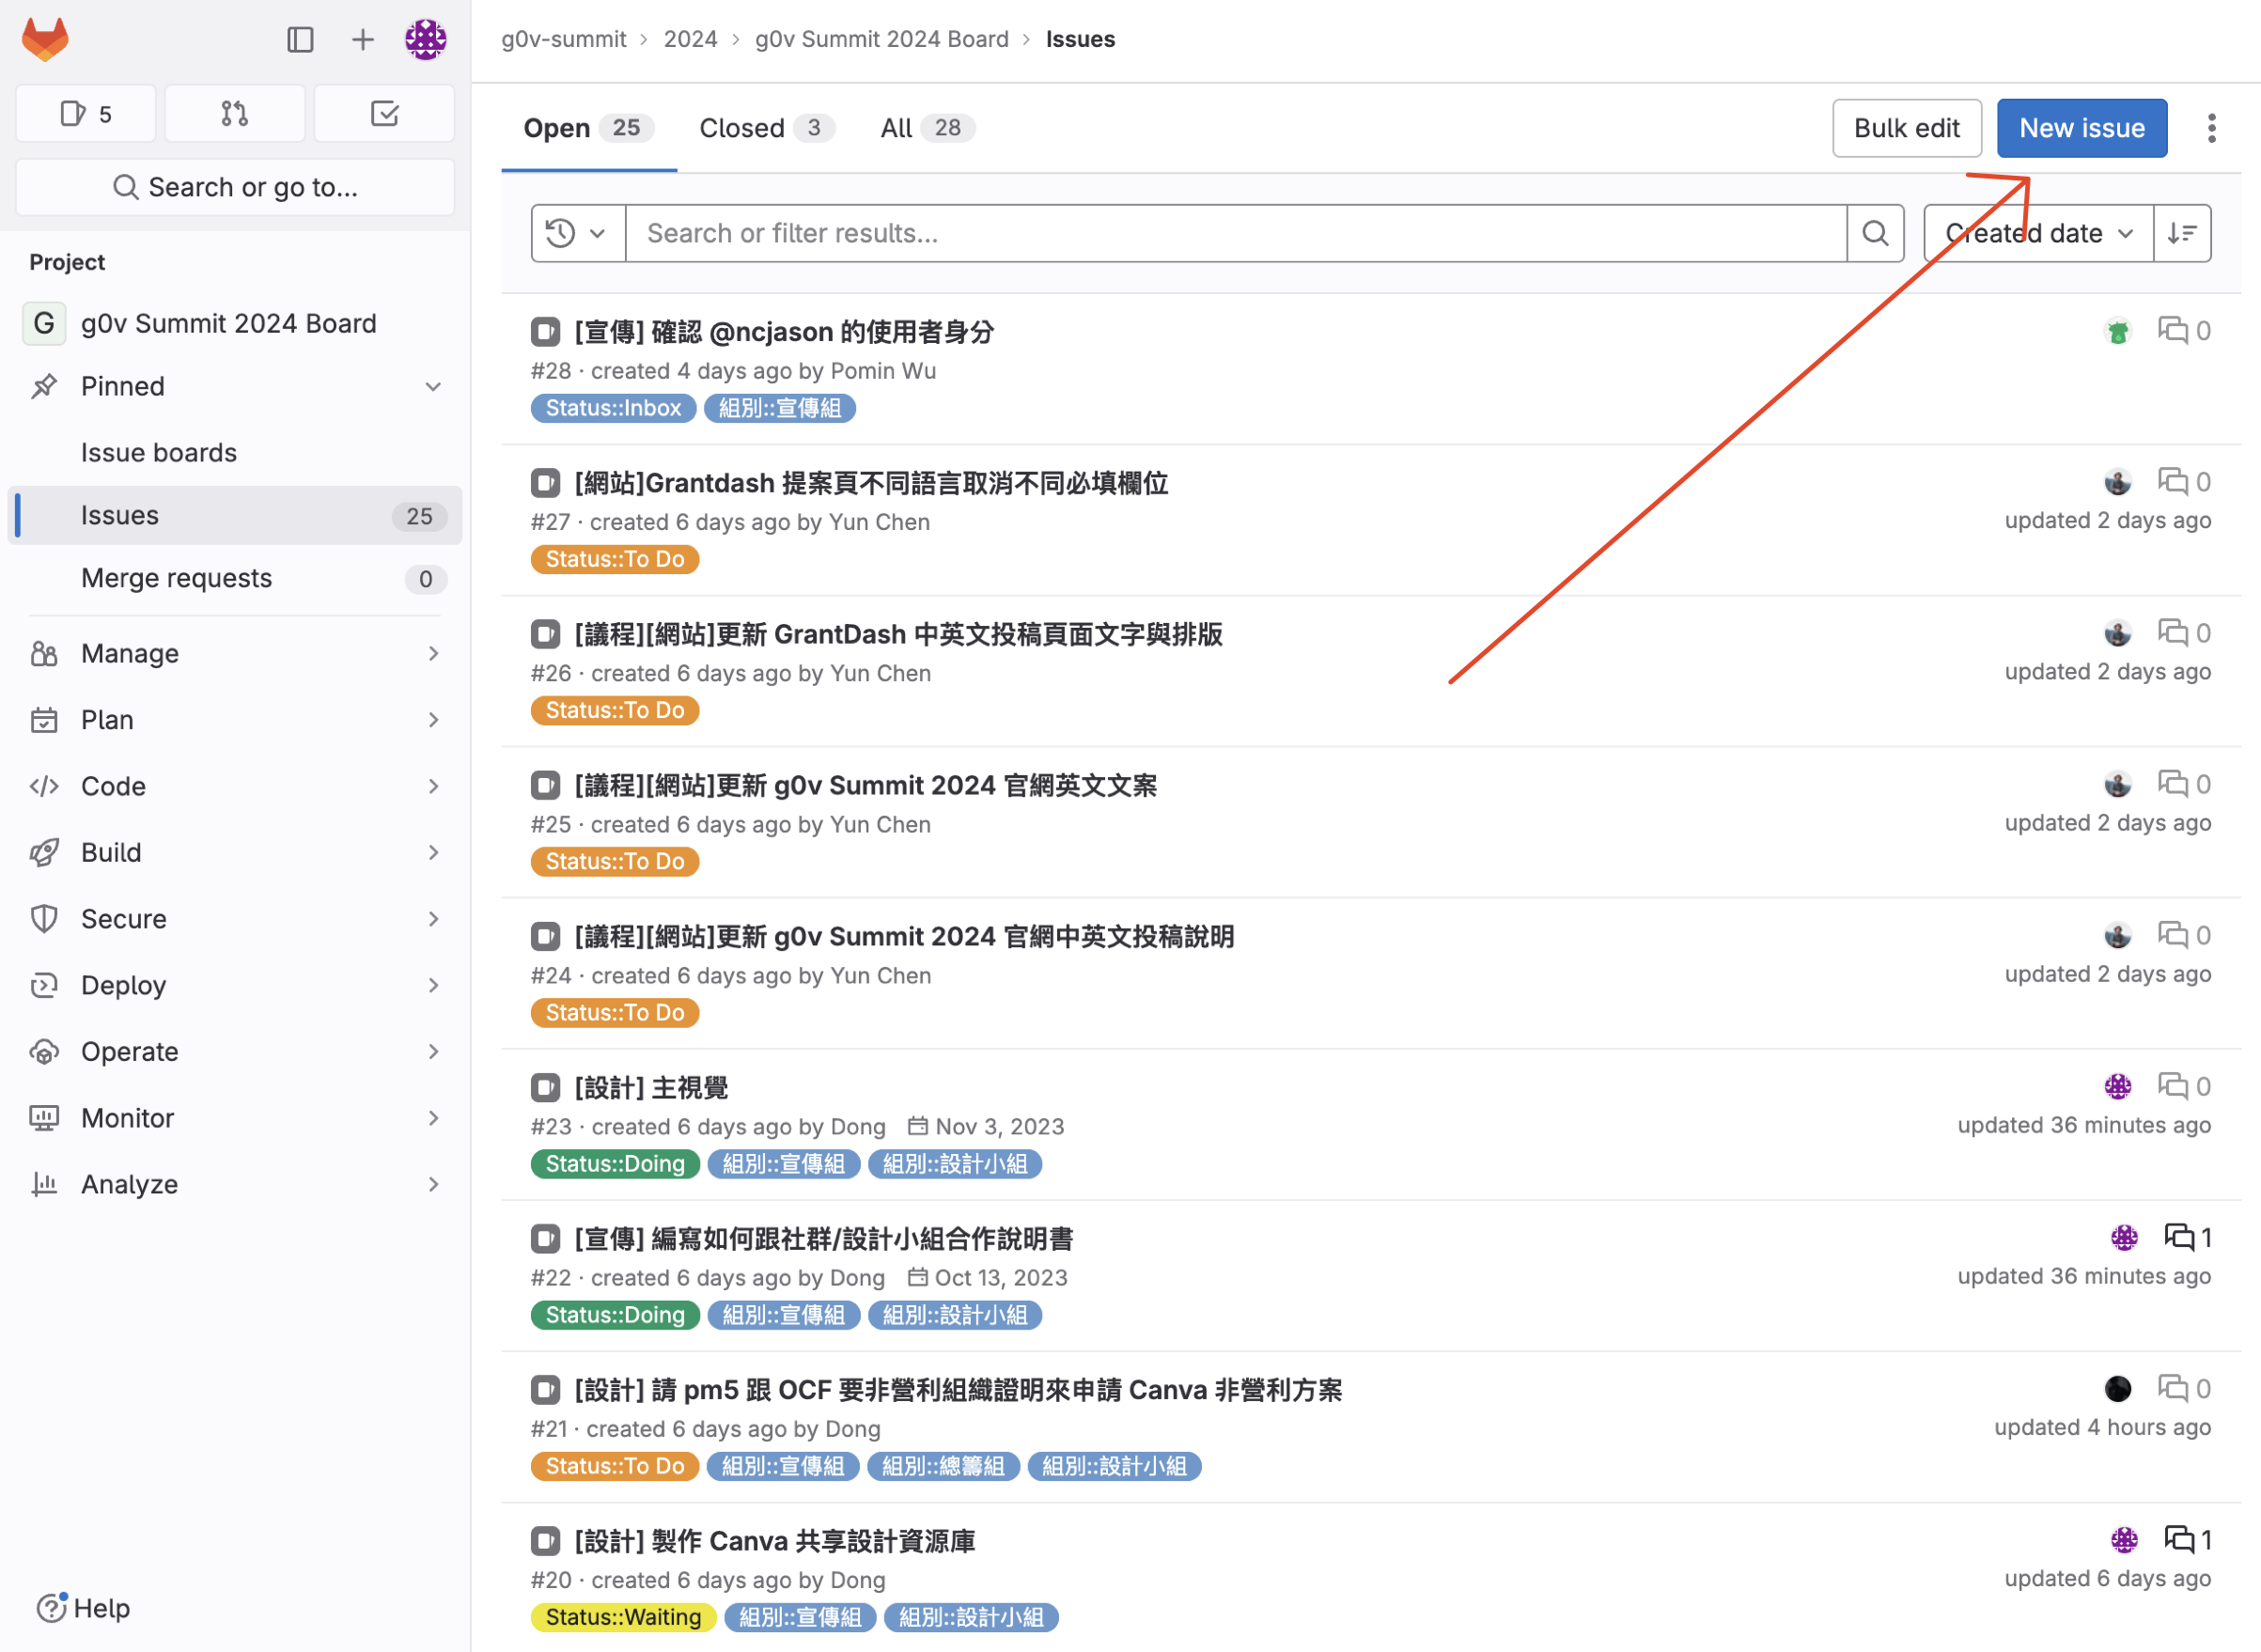
Task: Collapse the Pinned sidebar section
Action: click(433, 387)
